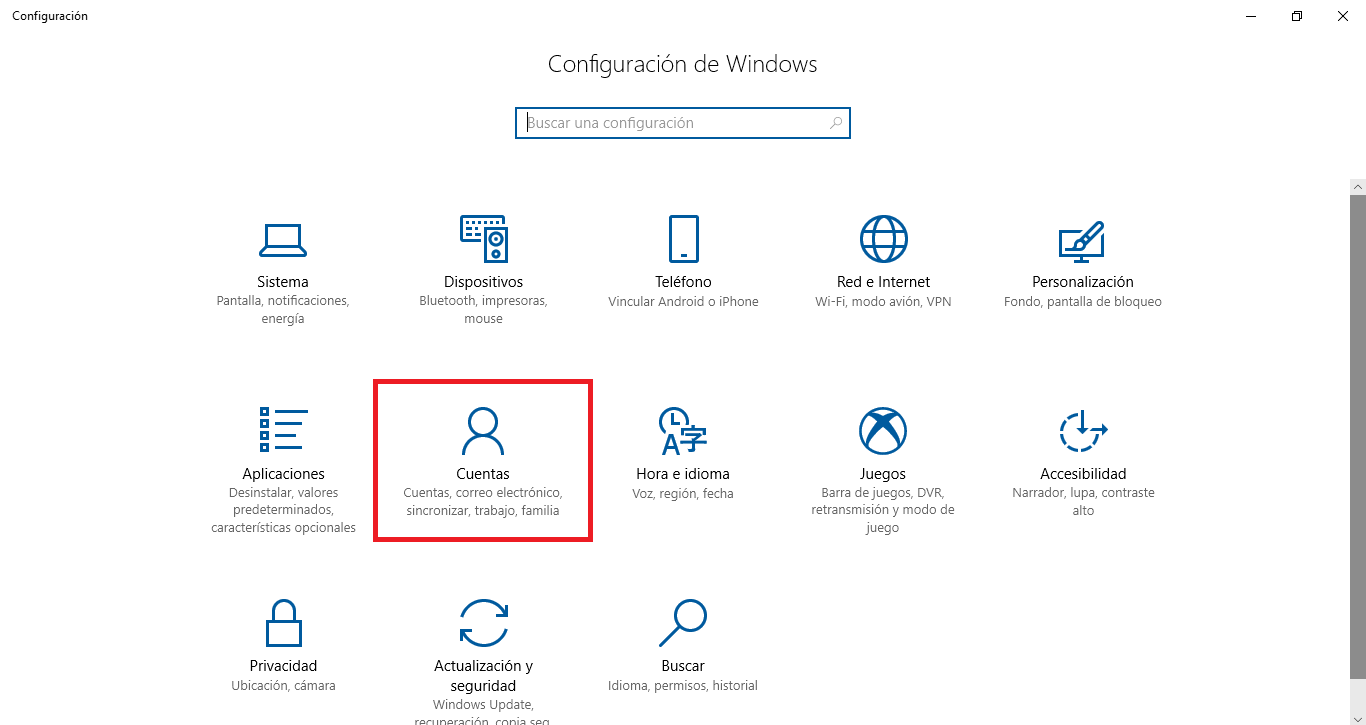
Task: Click the Hora e idioma title
Action: point(683,474)
